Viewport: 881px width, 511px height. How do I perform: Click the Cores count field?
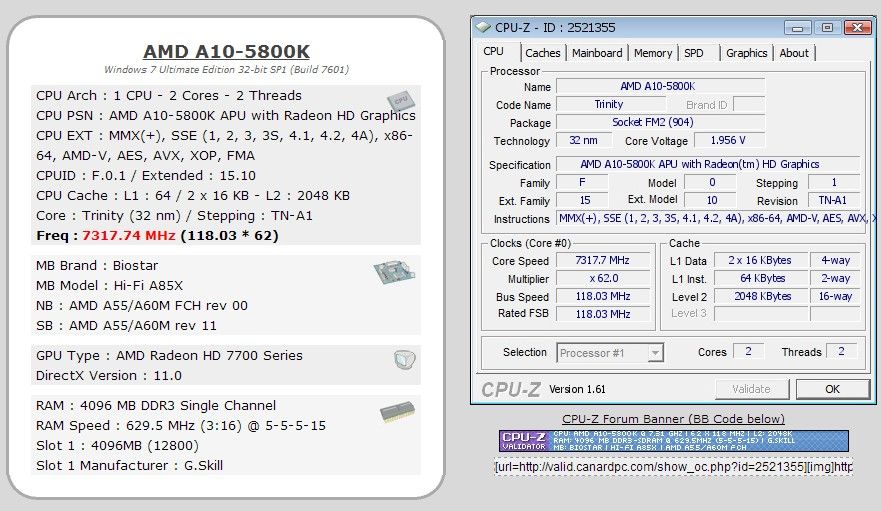pos(748,351)
